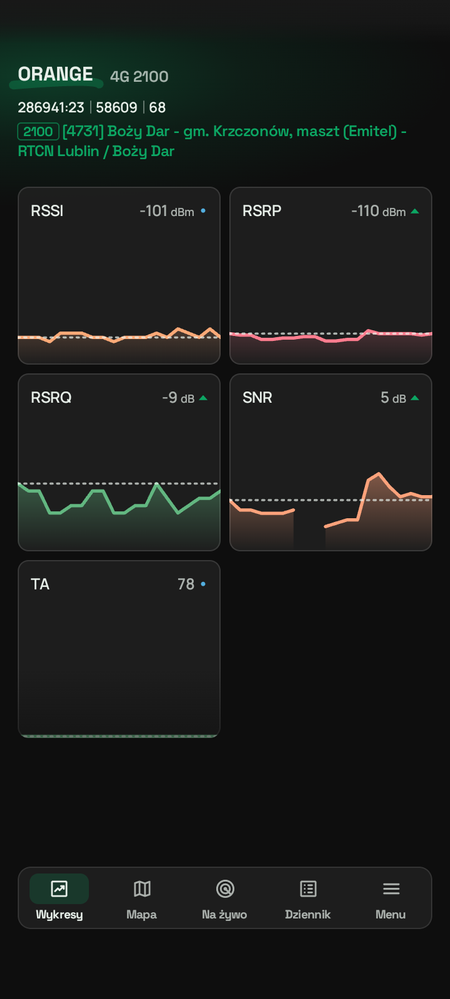Tap the hamburger Menu icon
This screenshot has height=999, width=450.
[x=391, y=888]
